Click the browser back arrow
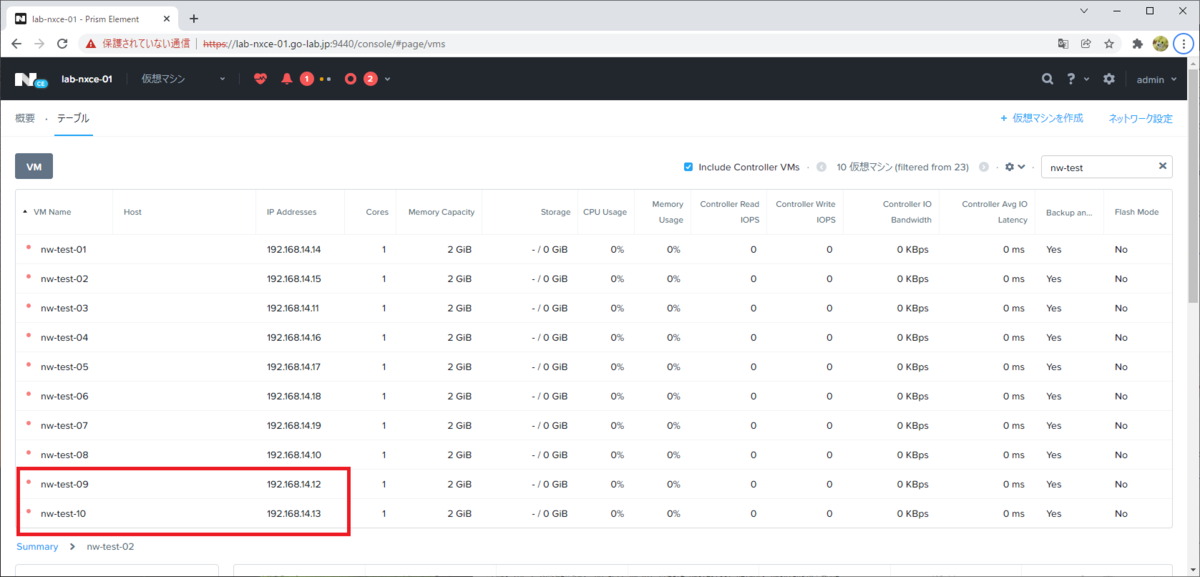The image size is (1200, 577). pos(16,44)
